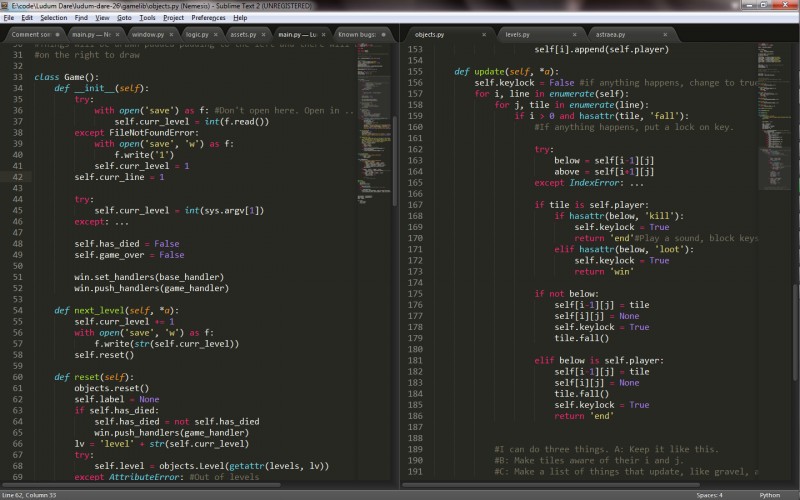
Task: Click left pane vertical scrollbar thumb
Action: (394, 161)
